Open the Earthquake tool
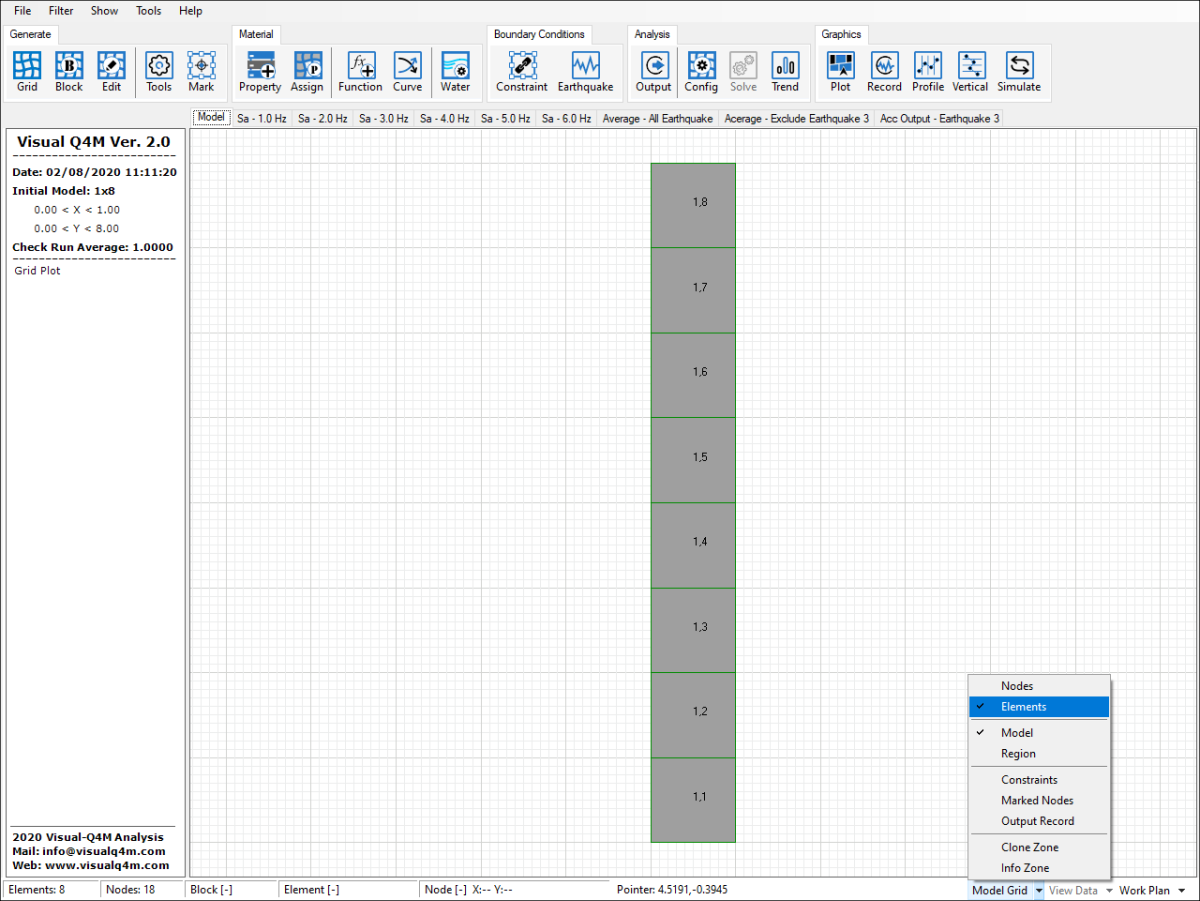 [x=586, y=72]
